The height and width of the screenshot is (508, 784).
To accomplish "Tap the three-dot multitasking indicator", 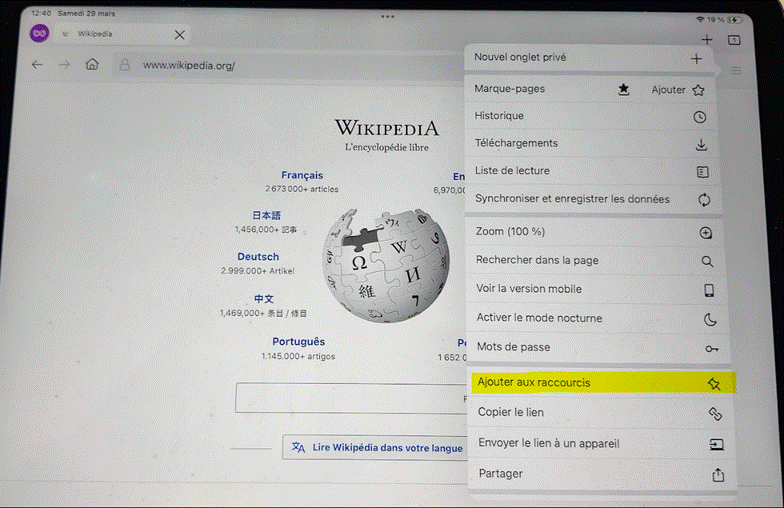I will (x=388, y=16).
